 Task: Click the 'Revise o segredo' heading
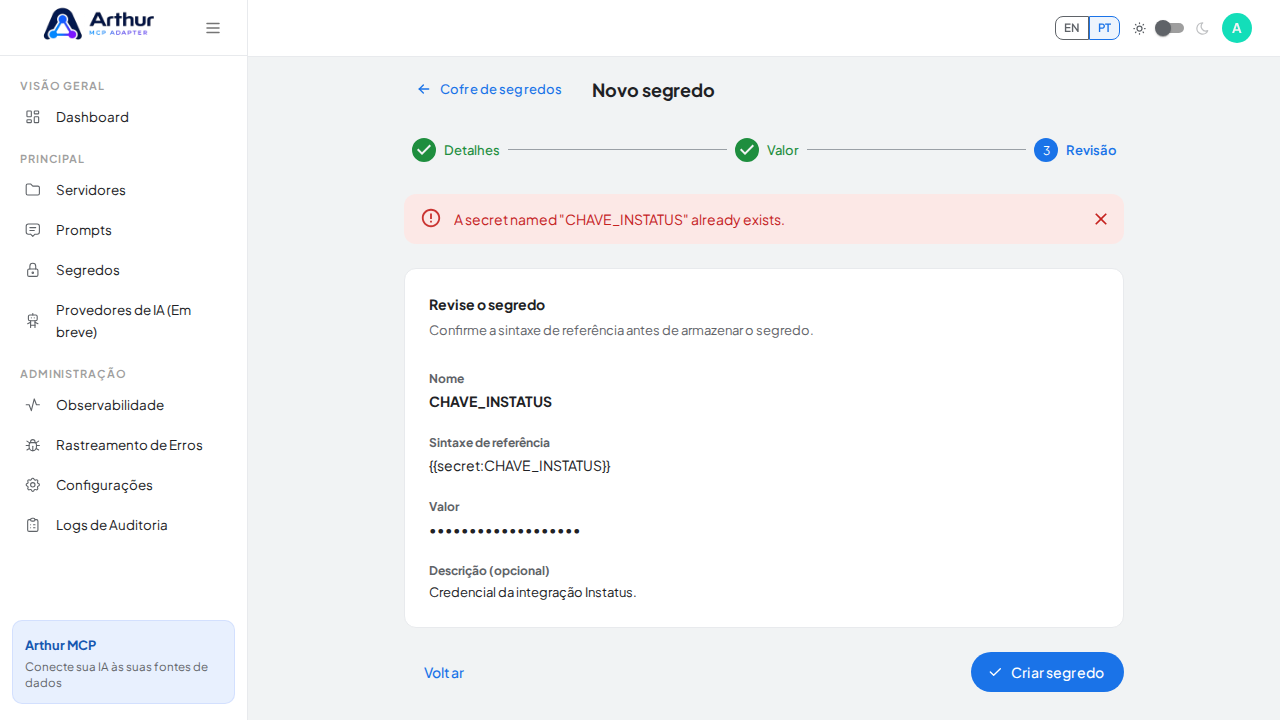(487, 305)
